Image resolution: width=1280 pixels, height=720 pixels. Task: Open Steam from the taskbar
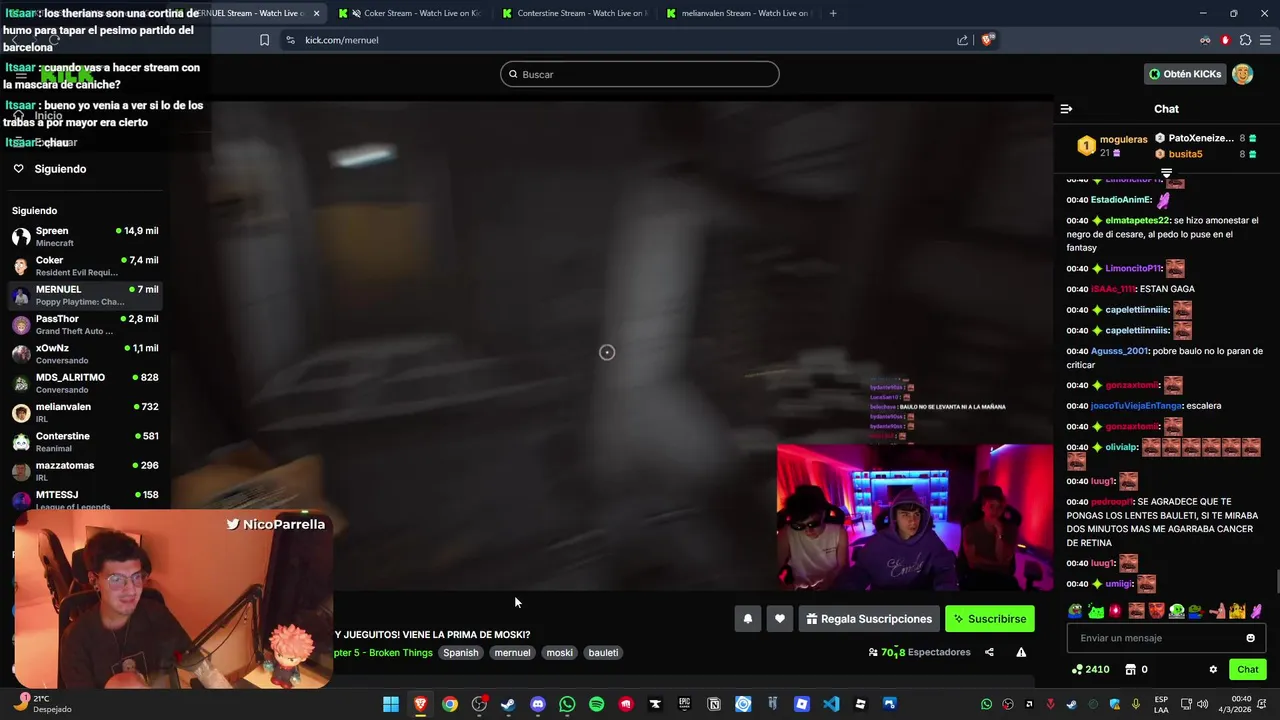tap(508, 704)
